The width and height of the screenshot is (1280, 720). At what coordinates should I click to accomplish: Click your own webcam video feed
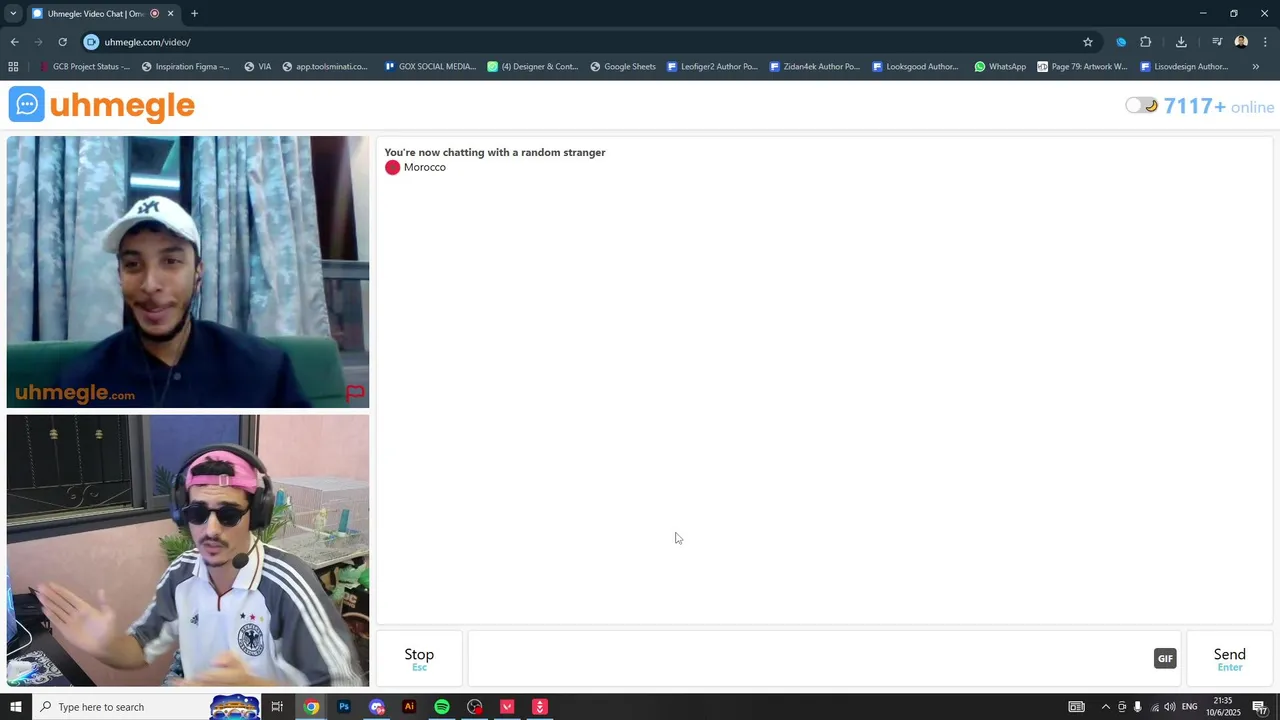188,551
